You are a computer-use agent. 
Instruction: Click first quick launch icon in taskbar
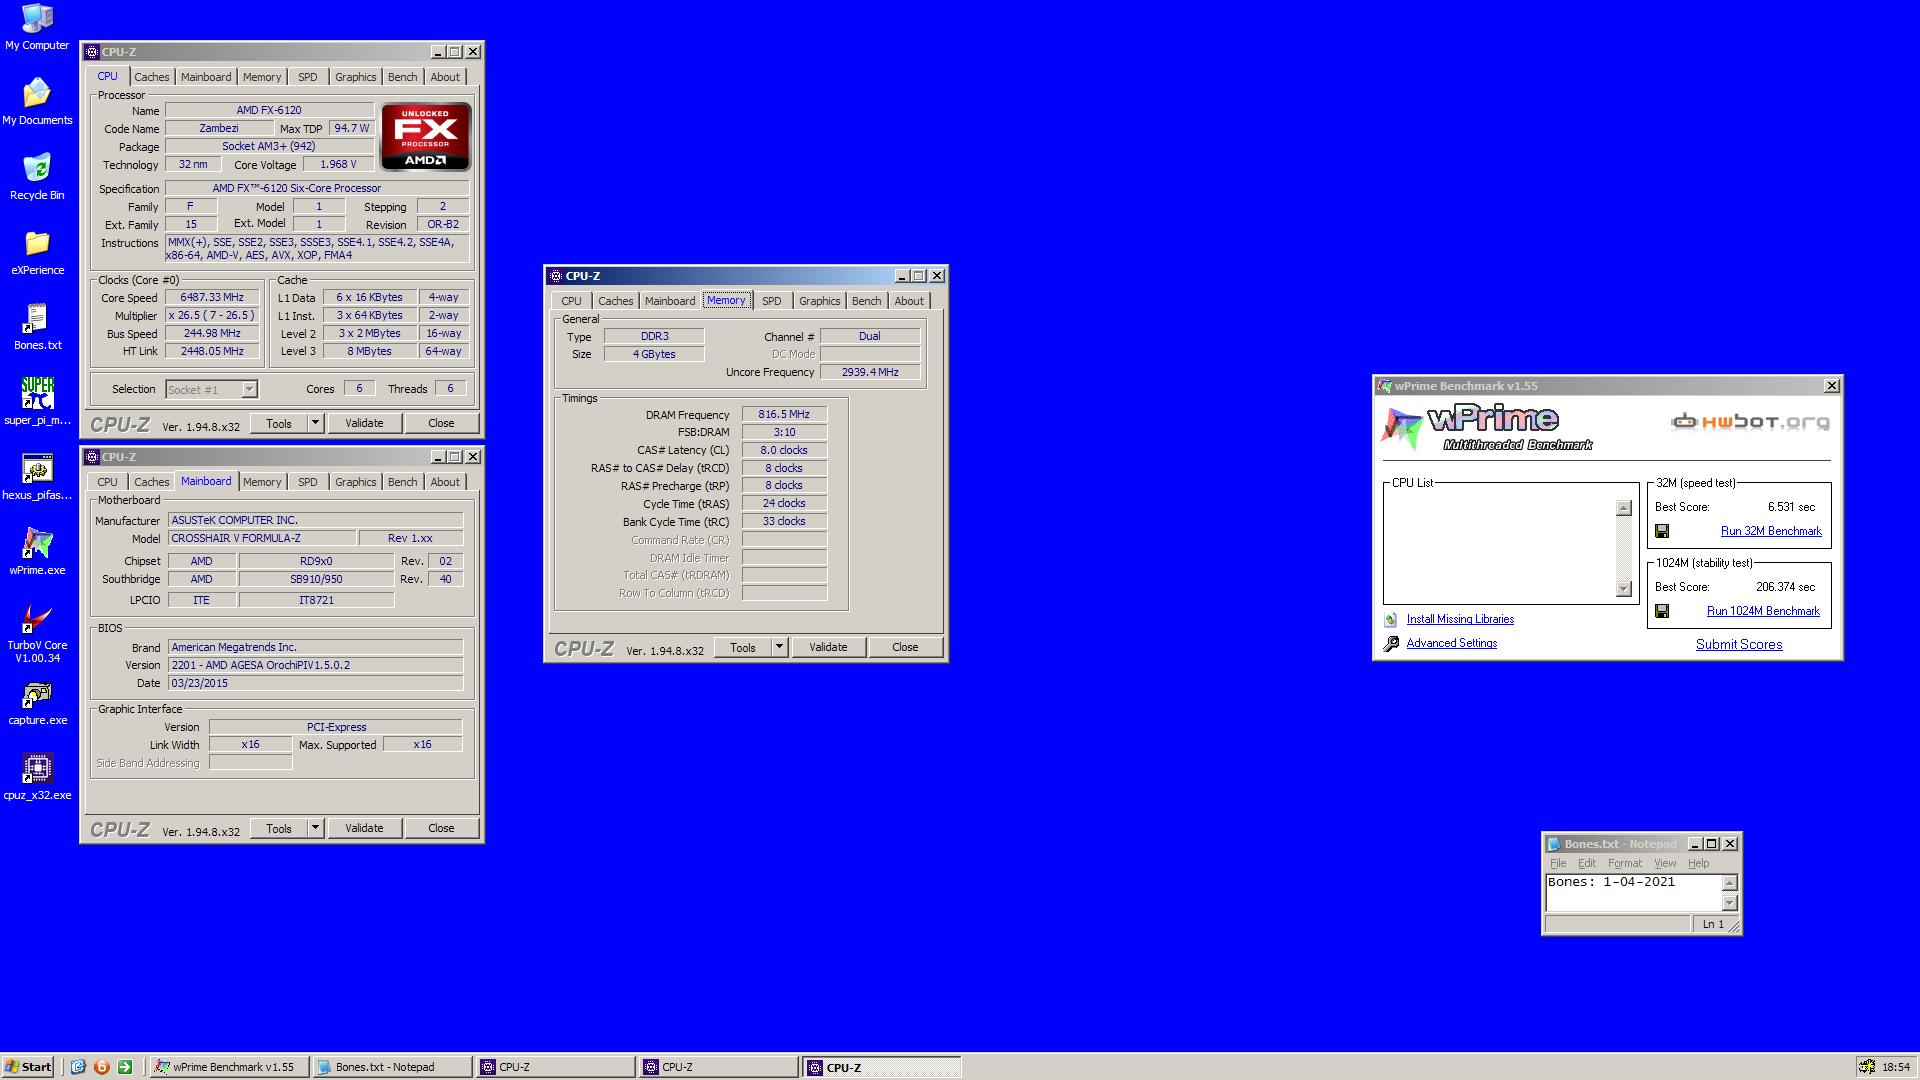click(x=78, y=1067)
